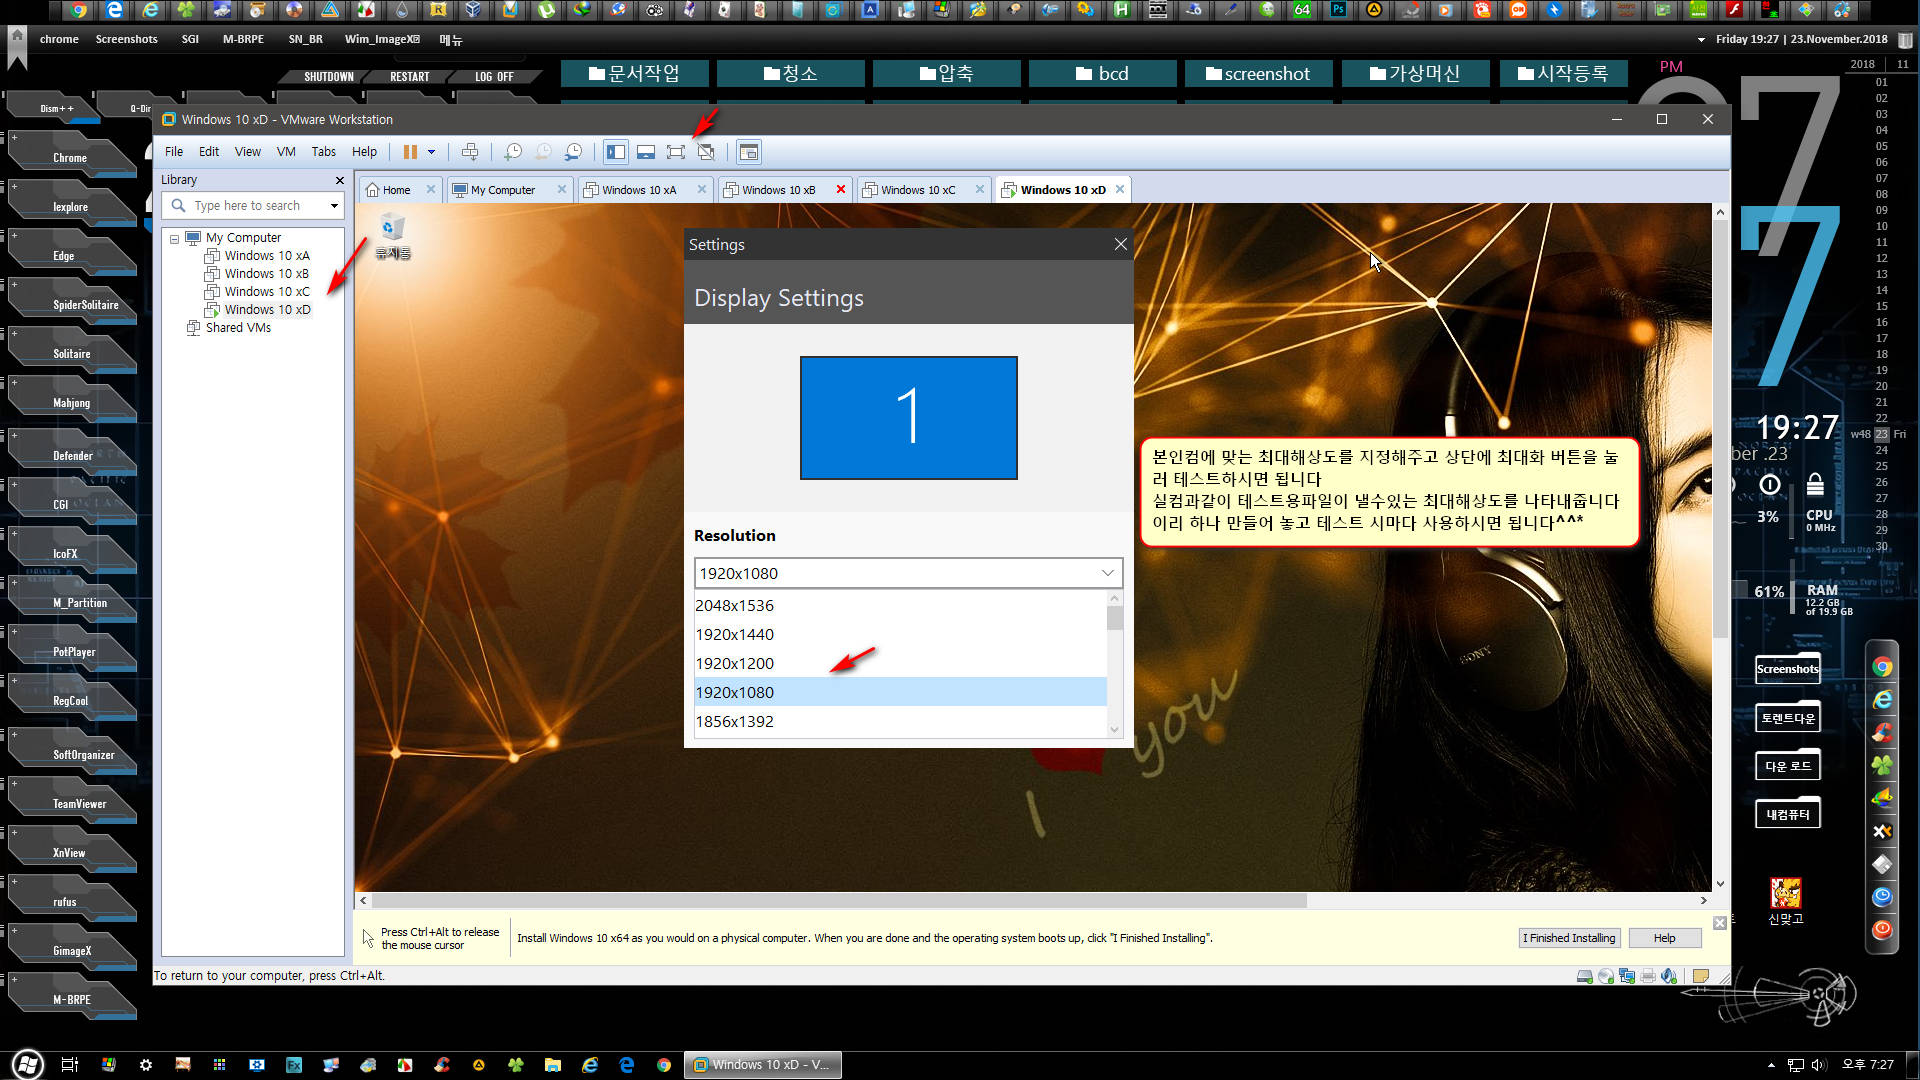
Task: Choose 2048x1536 resolution
Action: (x=901, y=605)
